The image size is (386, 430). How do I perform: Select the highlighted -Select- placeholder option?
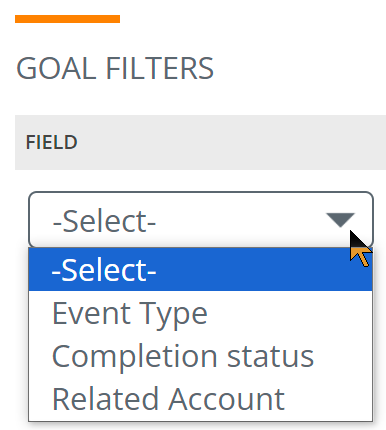[200, 270]
